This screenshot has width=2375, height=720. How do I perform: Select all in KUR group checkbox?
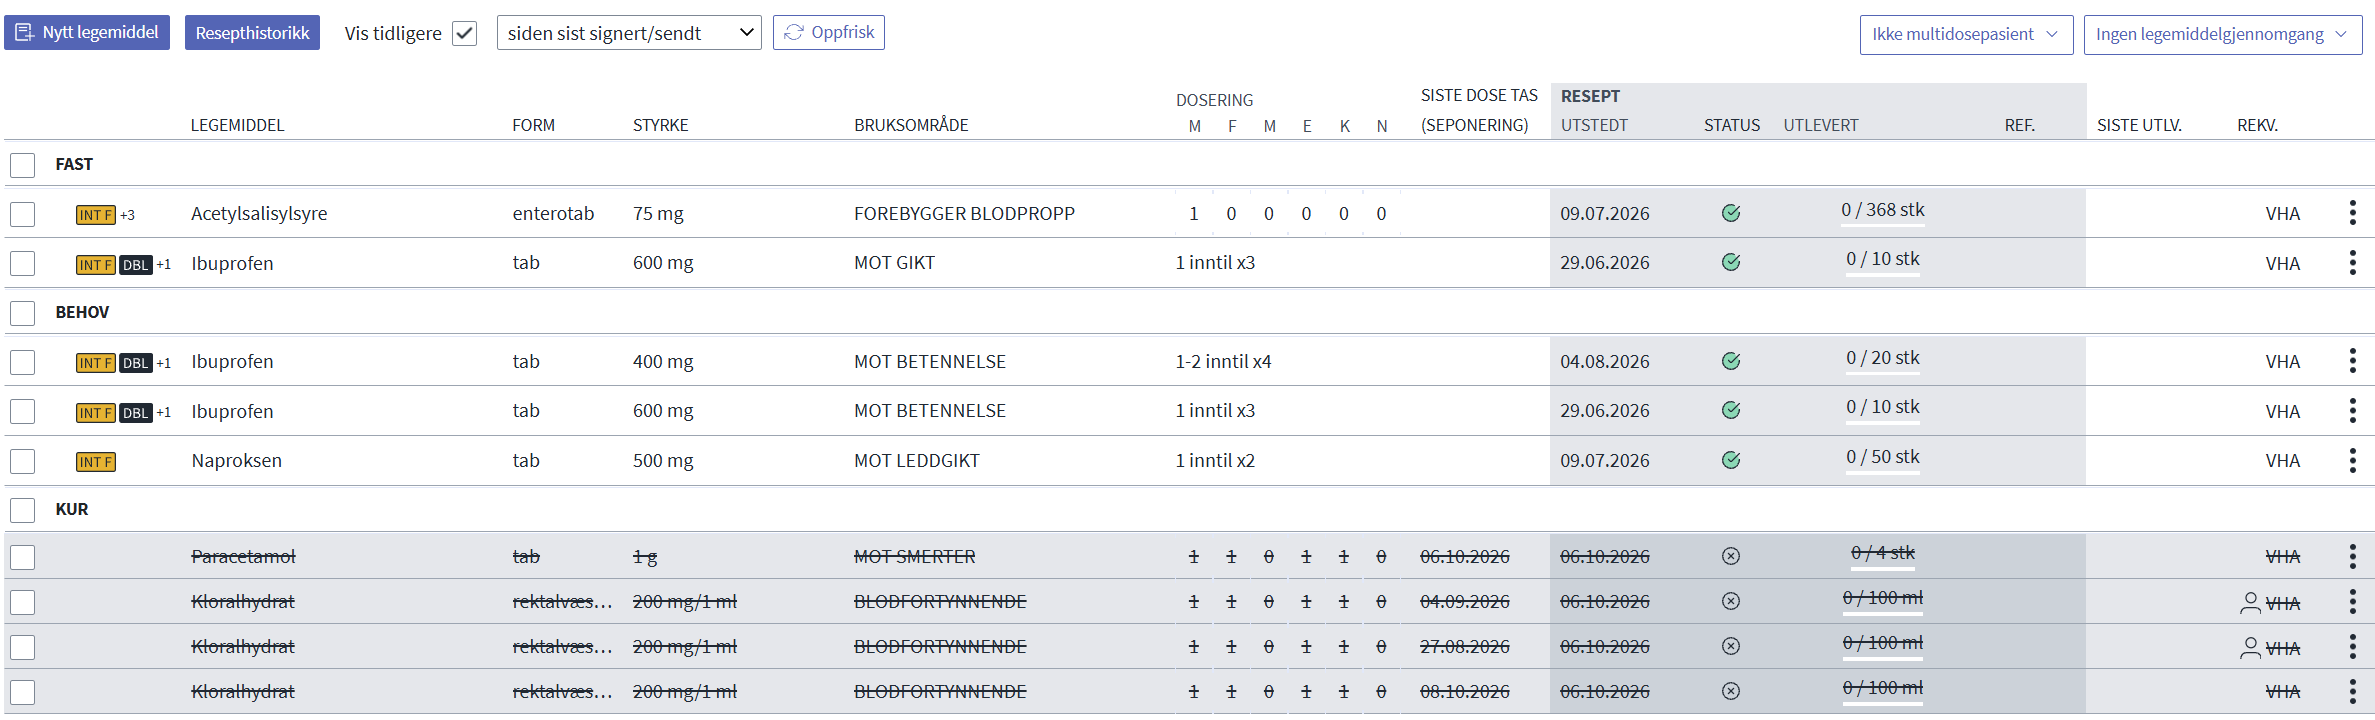[x=22, y=510]
